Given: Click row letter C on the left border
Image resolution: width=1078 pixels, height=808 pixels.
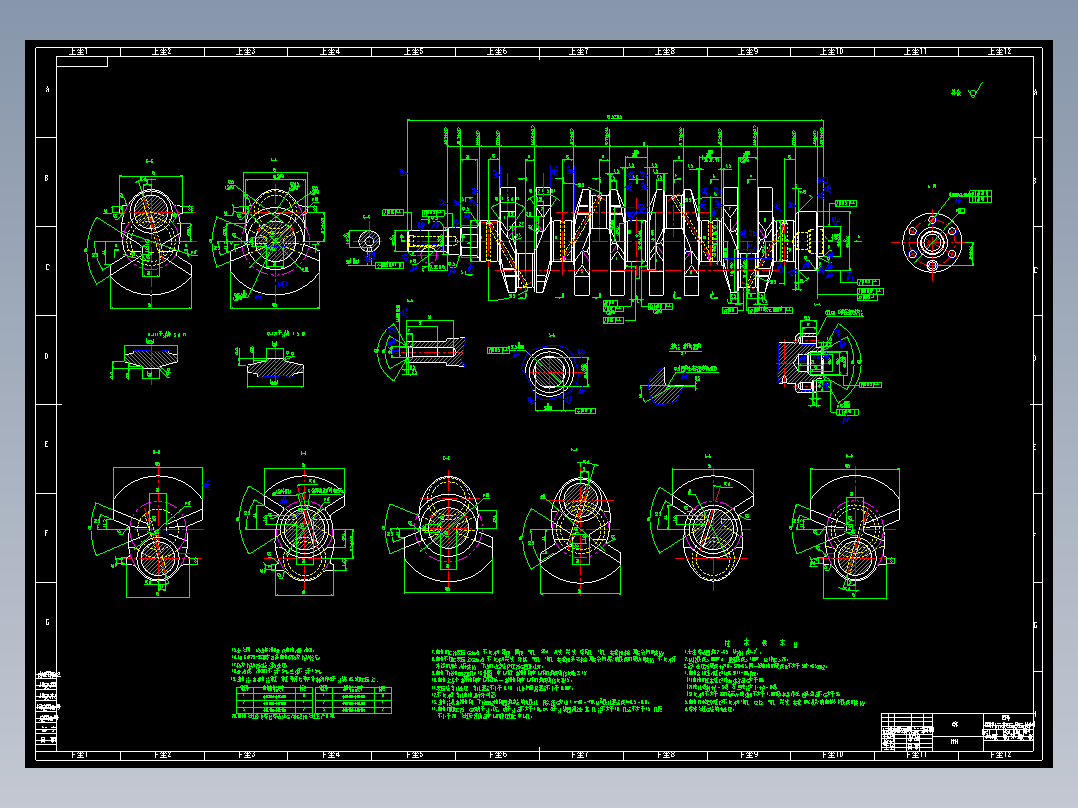Looking at the screenshot, I should [x=47, y=267].
